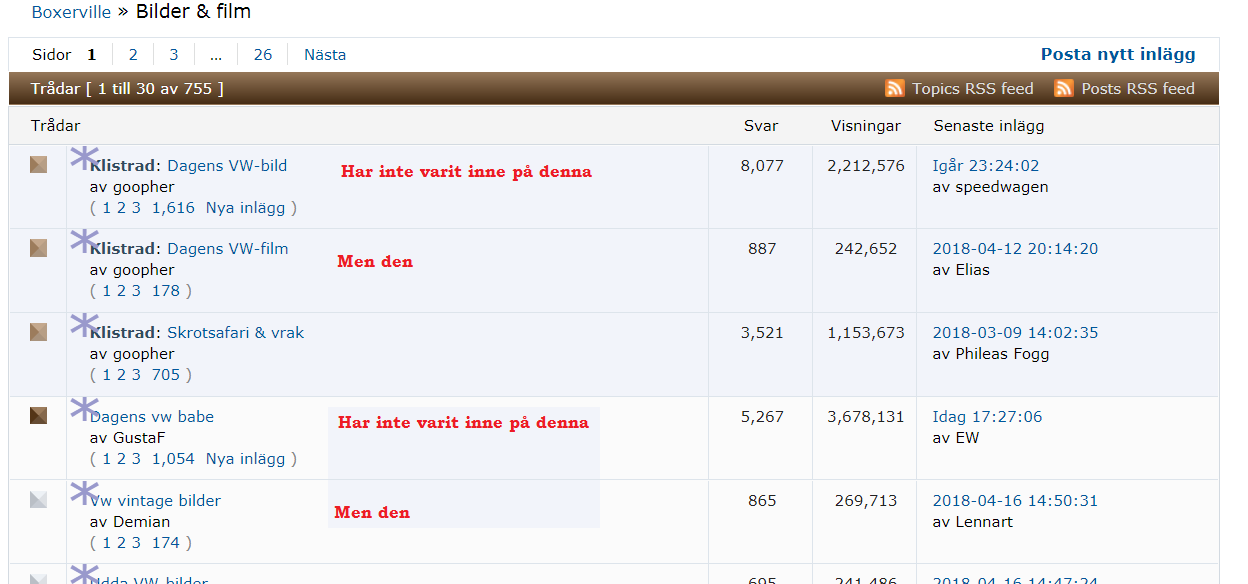1248x584 pixels.
Task: Go to page 1,616 of Dagens VW-bild
Action: pos(173,208)
